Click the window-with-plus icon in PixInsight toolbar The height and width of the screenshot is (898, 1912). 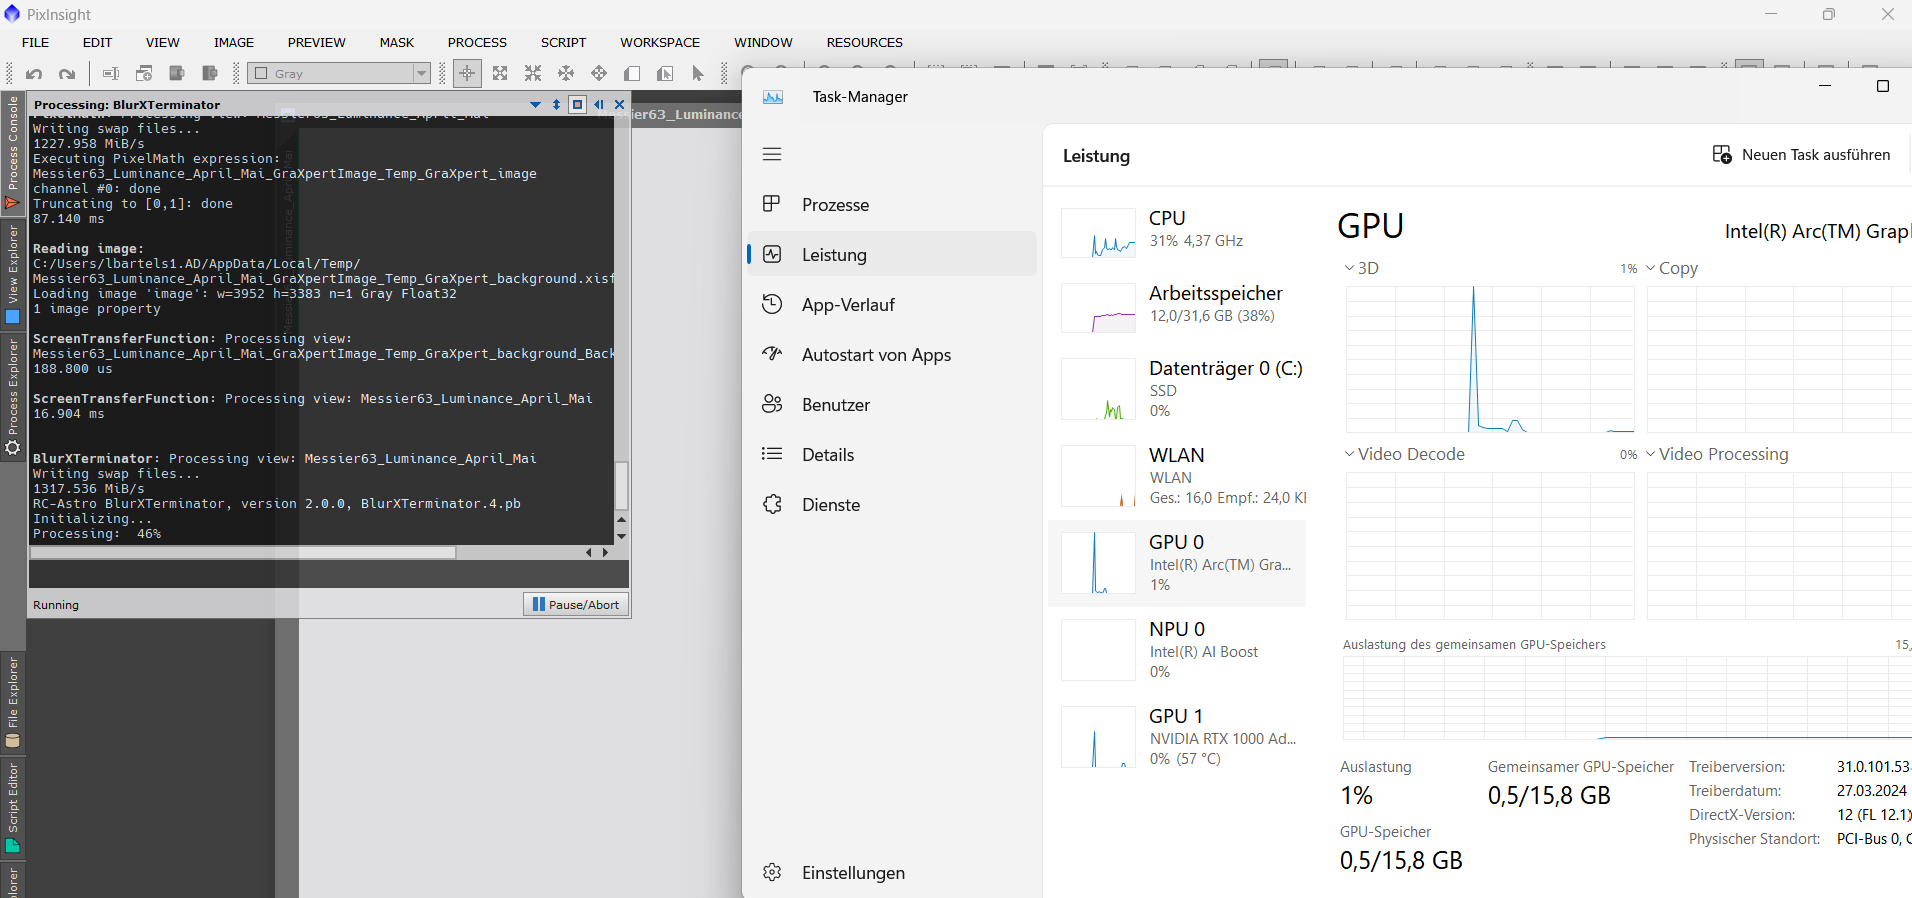click(x=144, y=73)
